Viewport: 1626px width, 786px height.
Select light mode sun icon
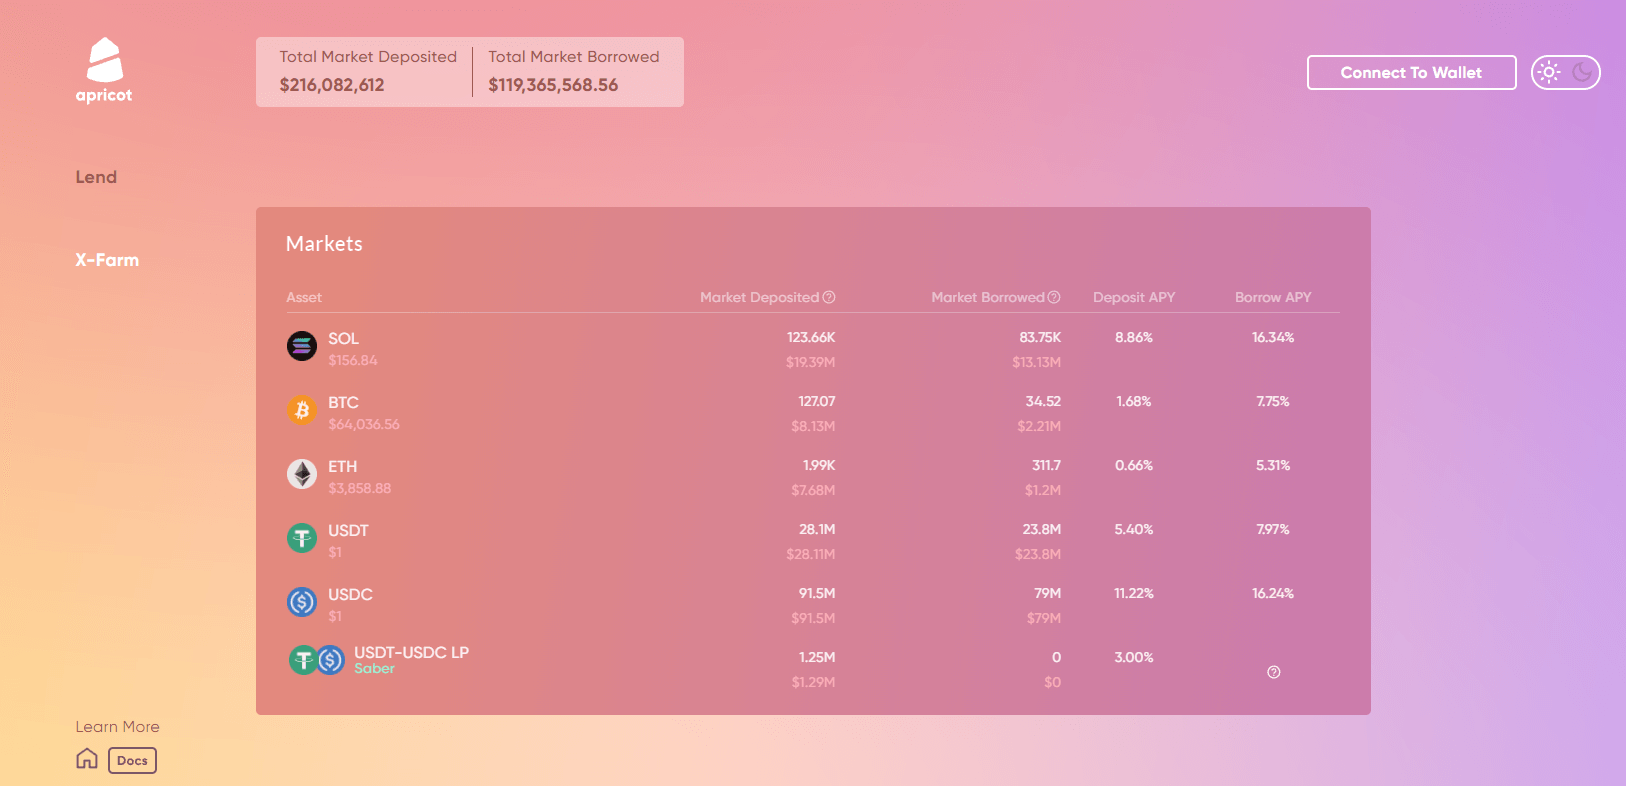click(1549, 72)
